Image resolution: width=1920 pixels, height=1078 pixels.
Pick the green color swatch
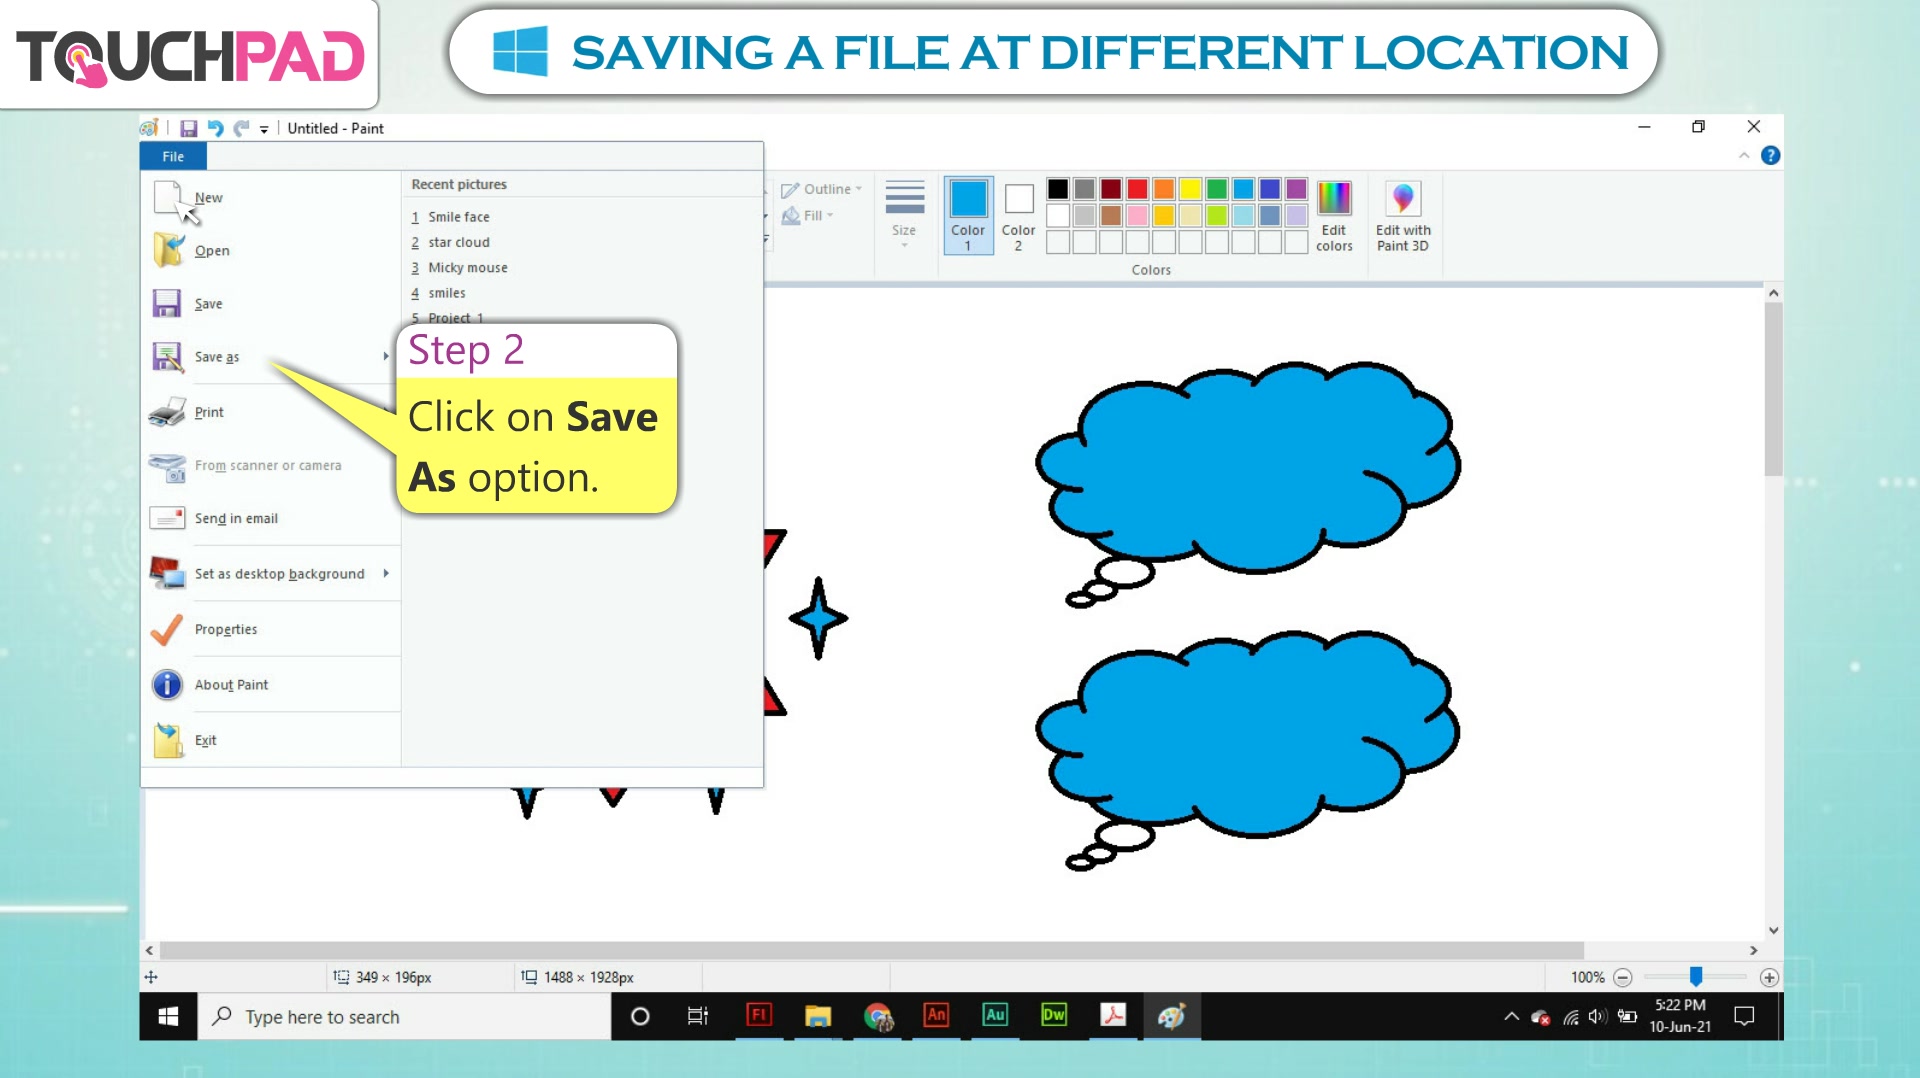pos(1217,189)
